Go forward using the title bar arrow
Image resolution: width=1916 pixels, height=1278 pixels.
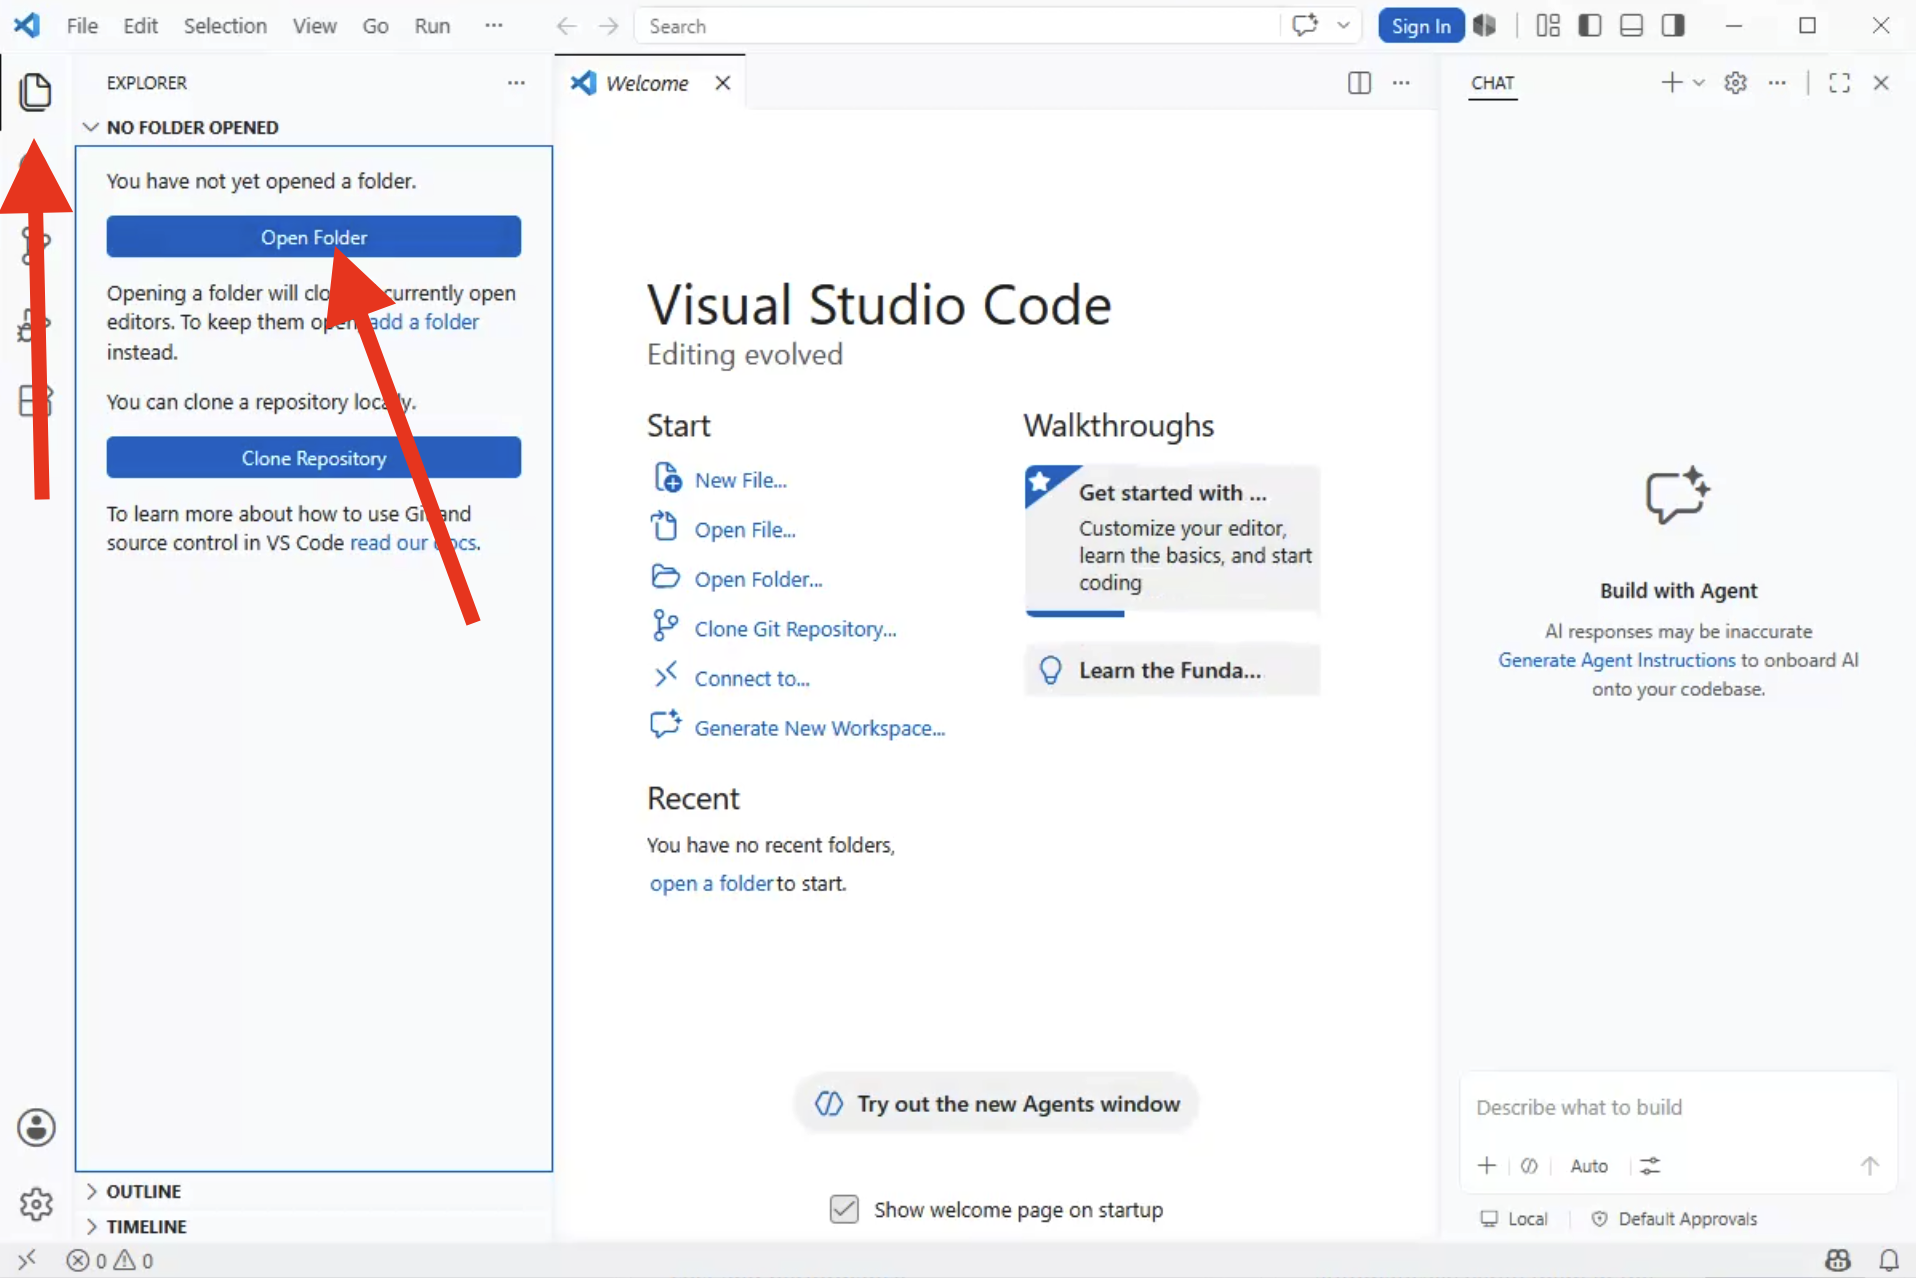coord(608,26)
